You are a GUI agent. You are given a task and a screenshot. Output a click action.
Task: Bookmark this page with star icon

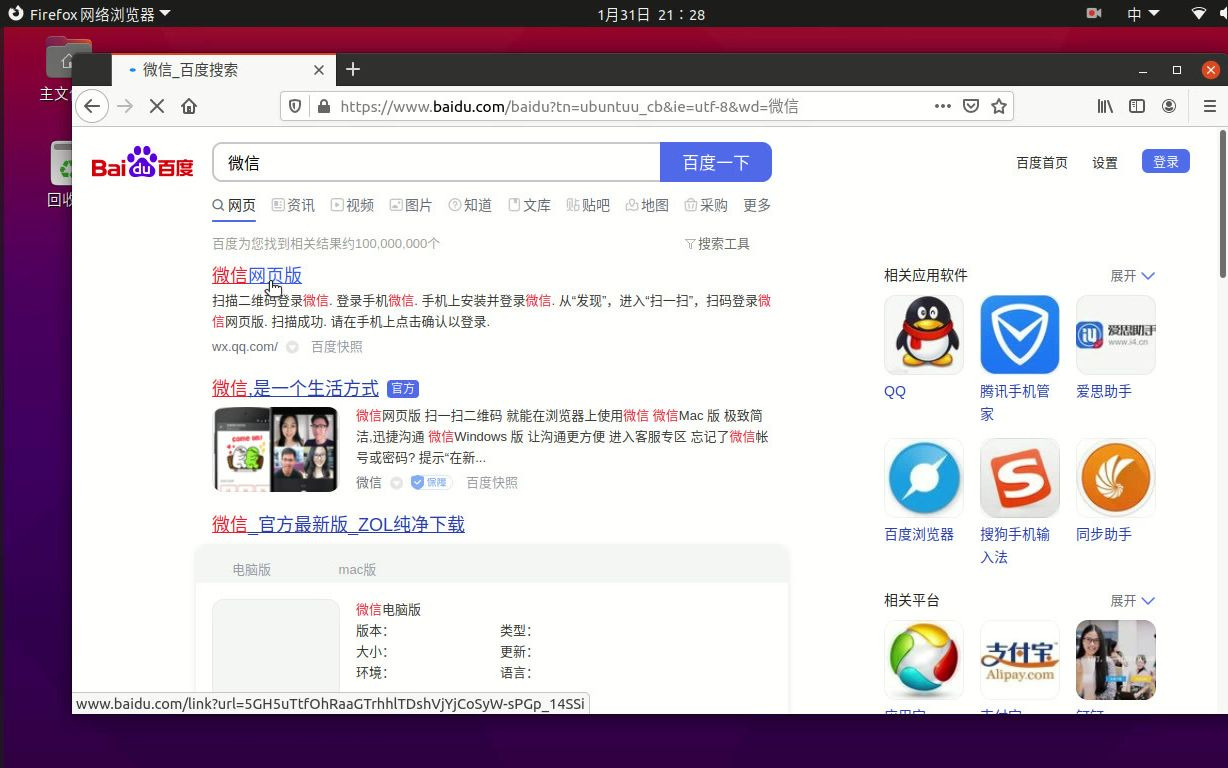pyautogui.click(x=999, y=106)
